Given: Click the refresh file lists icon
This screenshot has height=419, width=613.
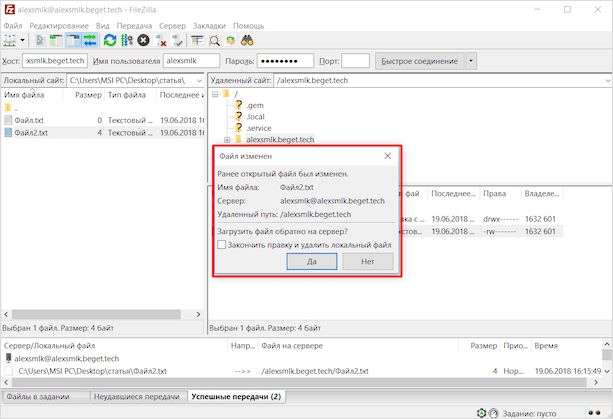Looking at the screenshot, I should coord(110,41).
